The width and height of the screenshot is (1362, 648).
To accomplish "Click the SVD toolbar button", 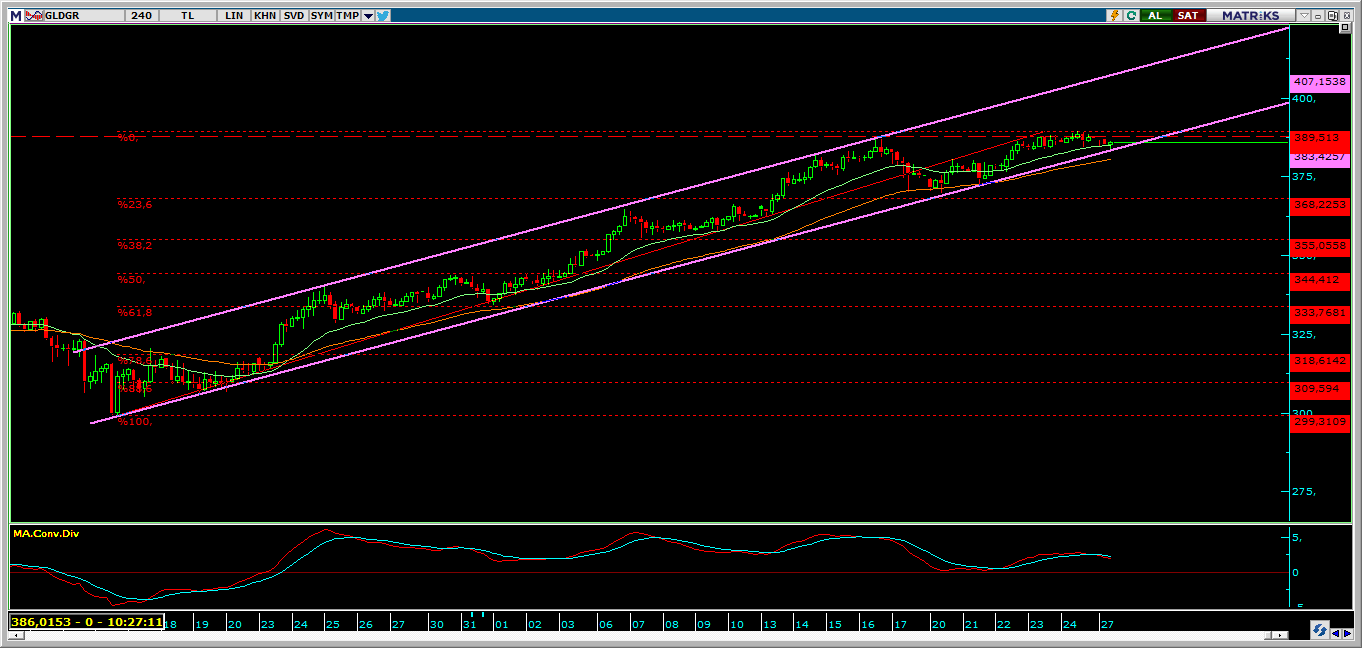I will (x=294, y=15).
